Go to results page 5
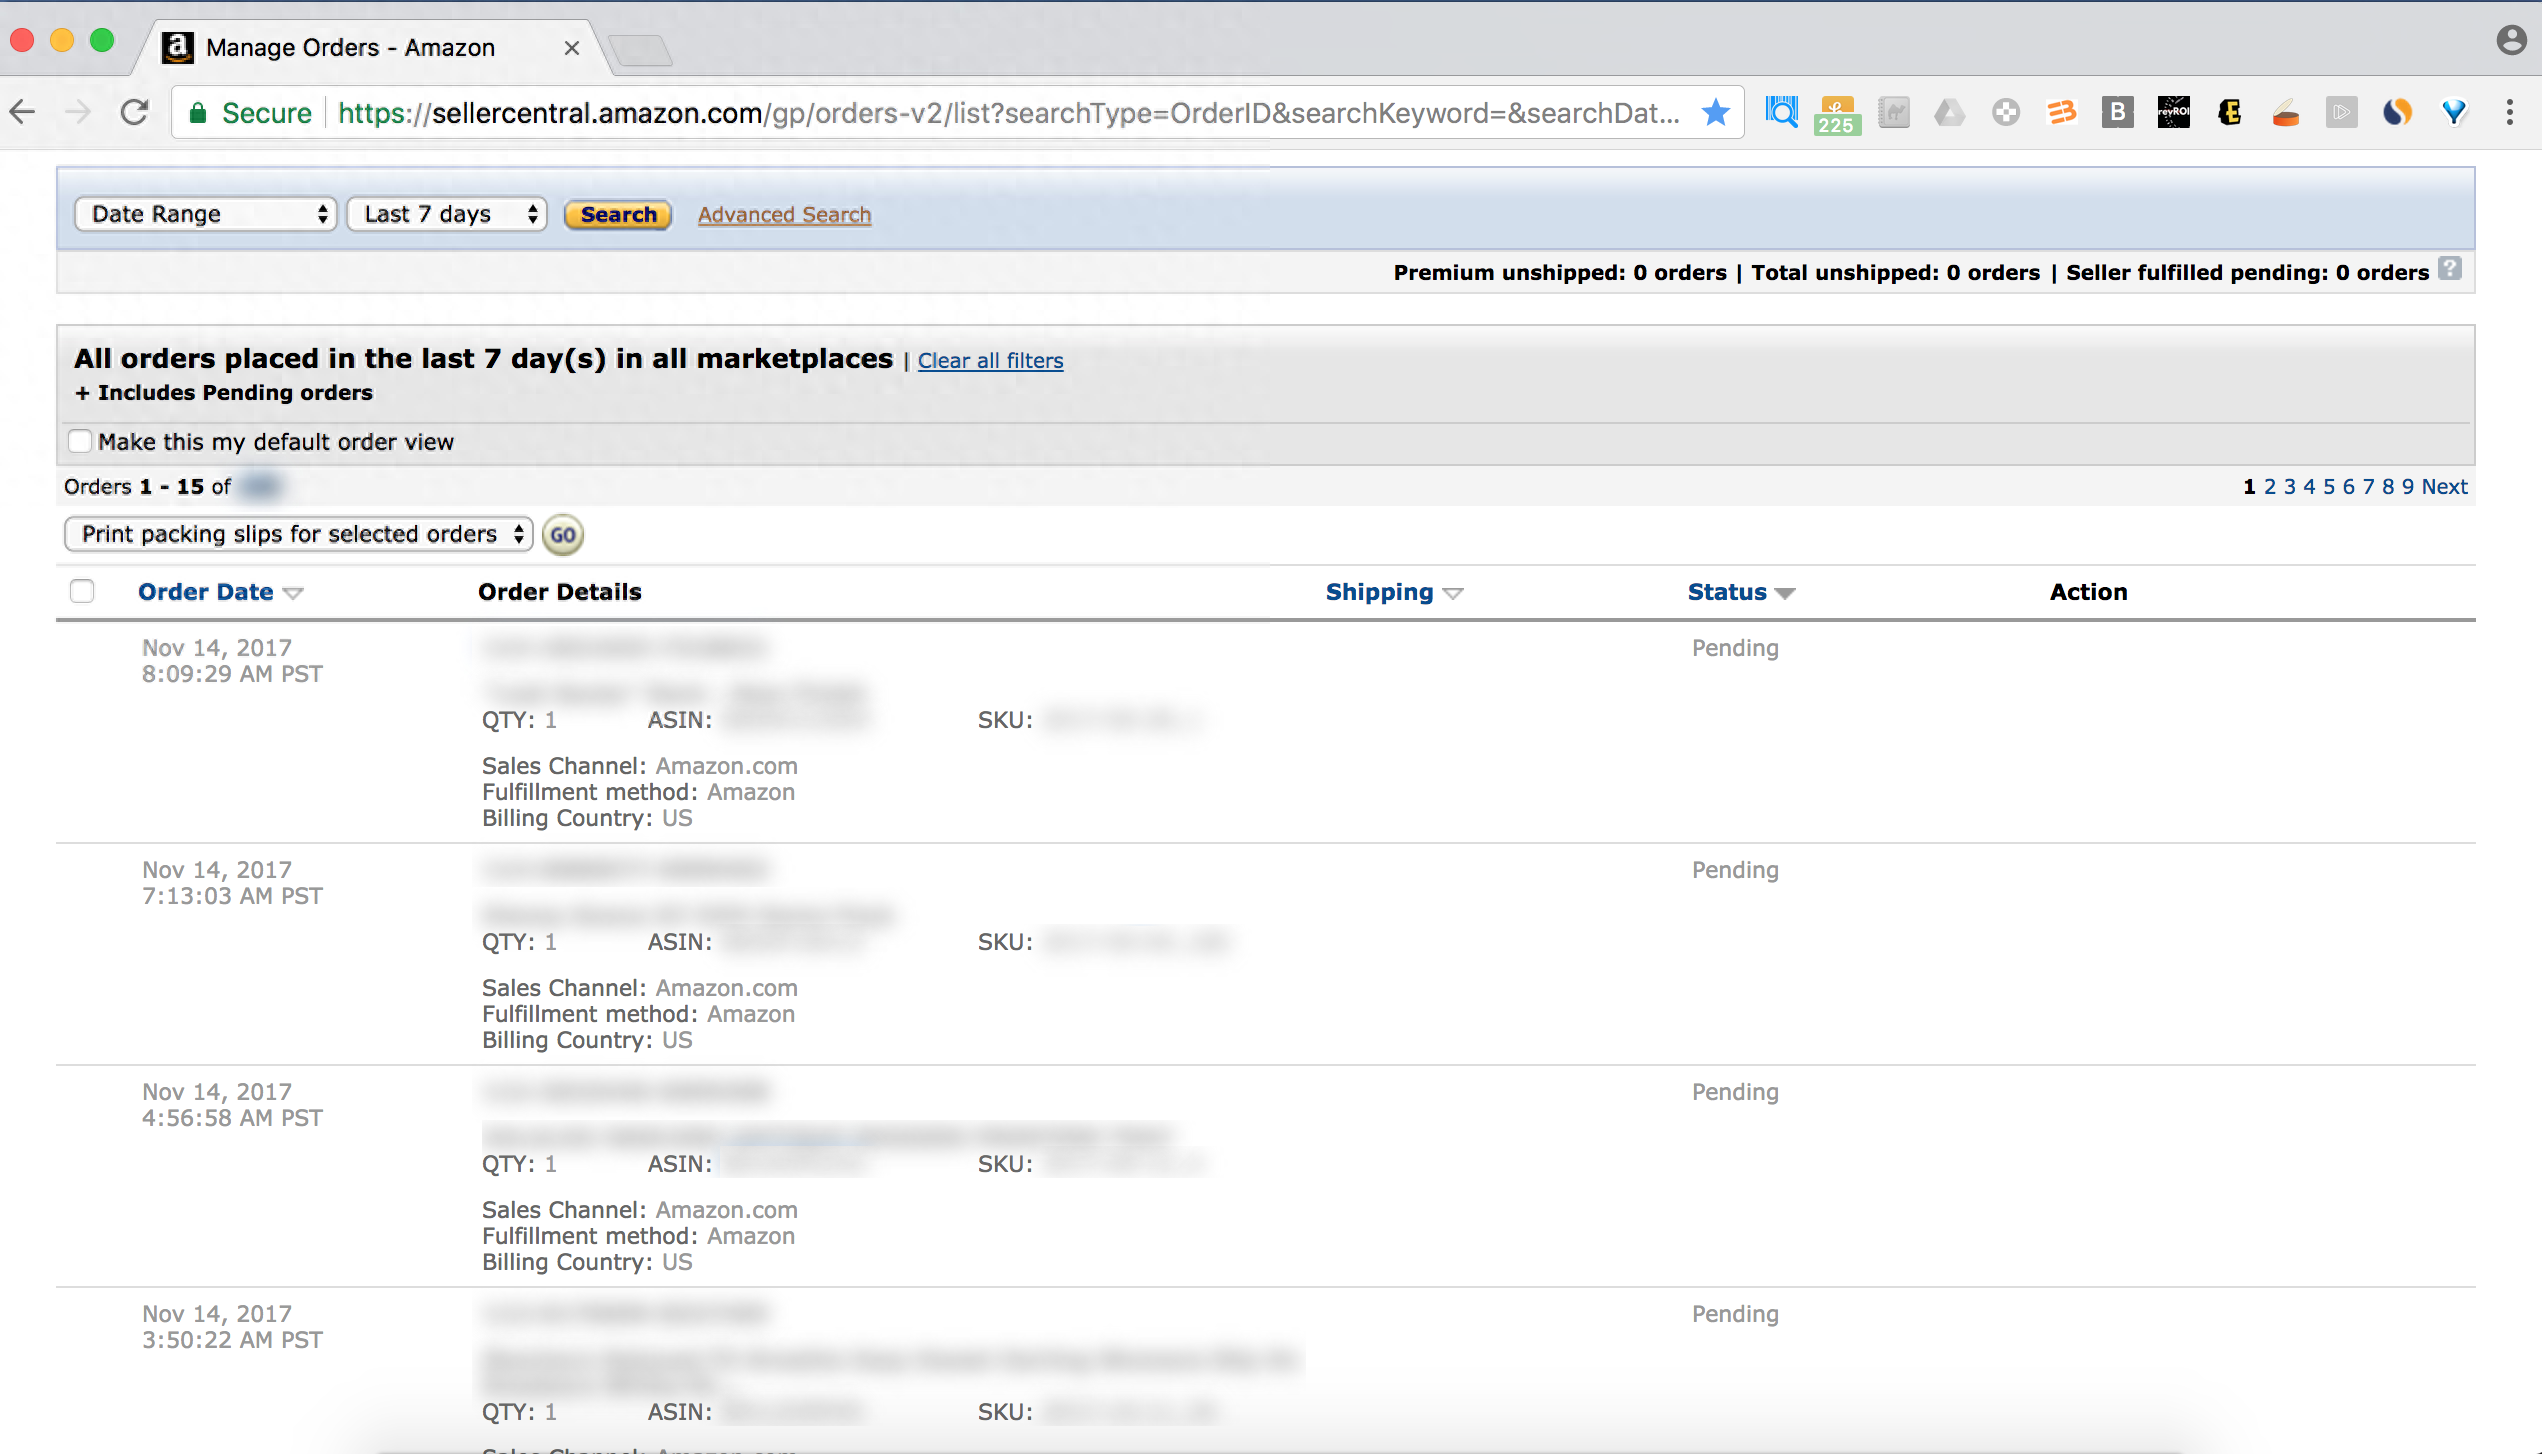This screenshot has width=2542, height=1454. point(2329,486)
